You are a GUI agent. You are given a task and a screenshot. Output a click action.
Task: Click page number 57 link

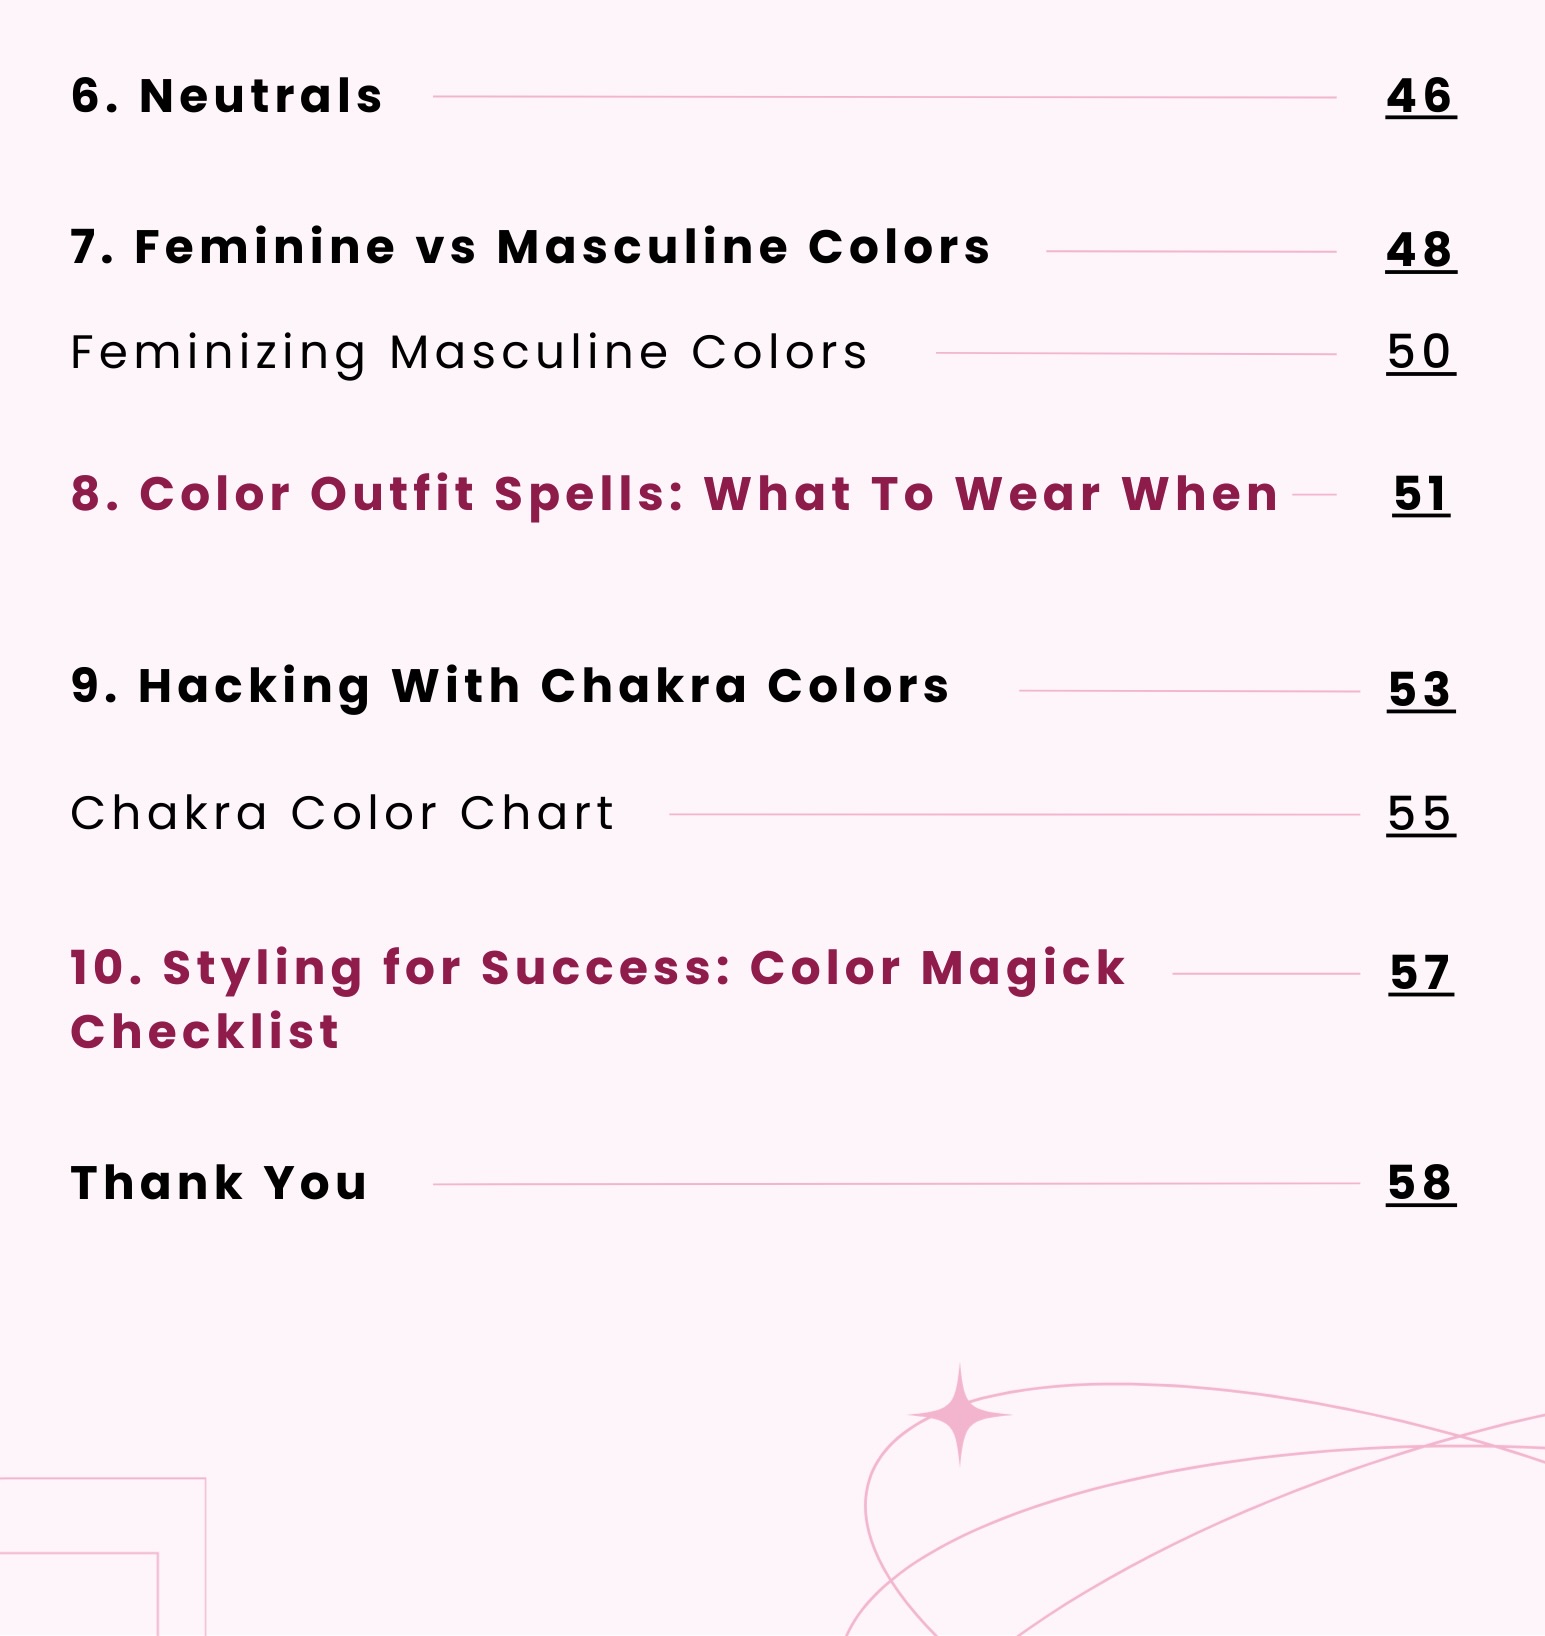coord(1420,973)
